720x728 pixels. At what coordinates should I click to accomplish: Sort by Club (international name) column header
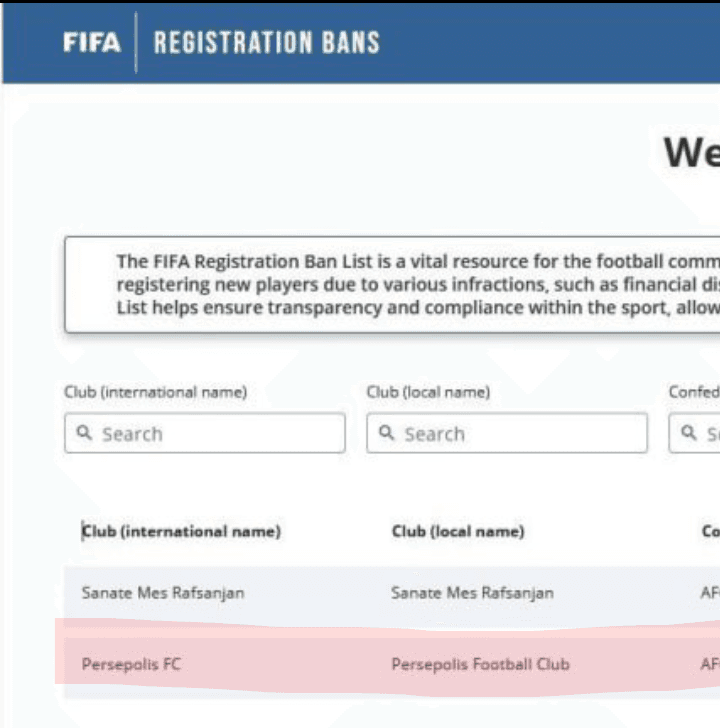point(182,531)
